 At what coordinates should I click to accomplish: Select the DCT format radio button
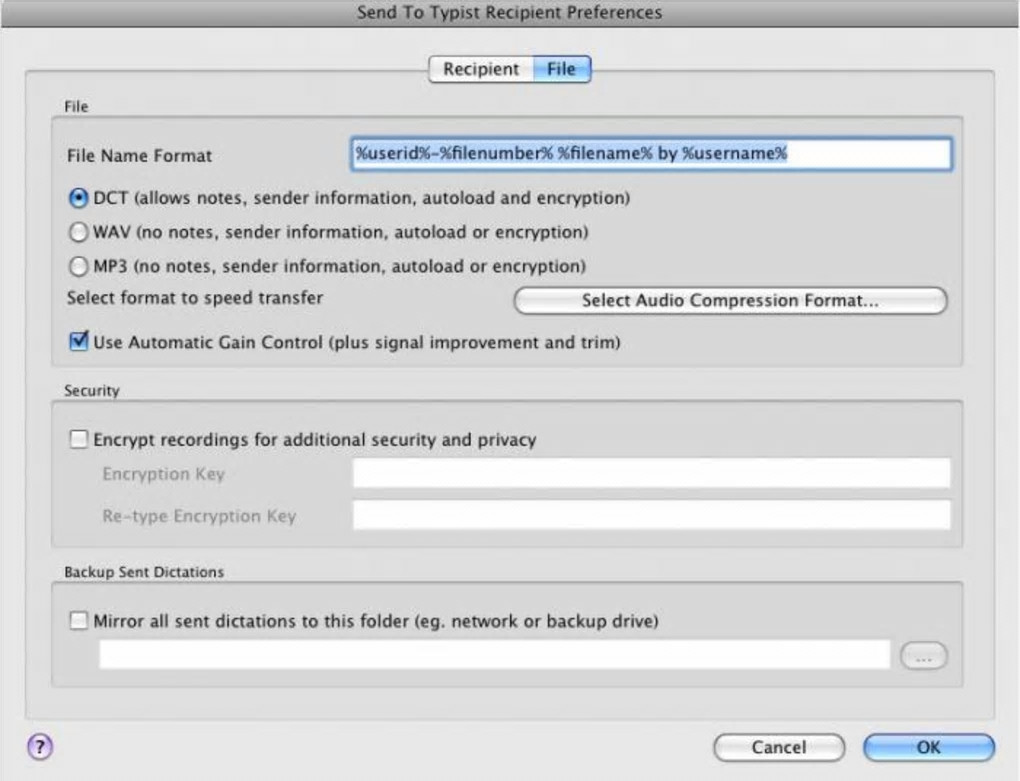78,198
